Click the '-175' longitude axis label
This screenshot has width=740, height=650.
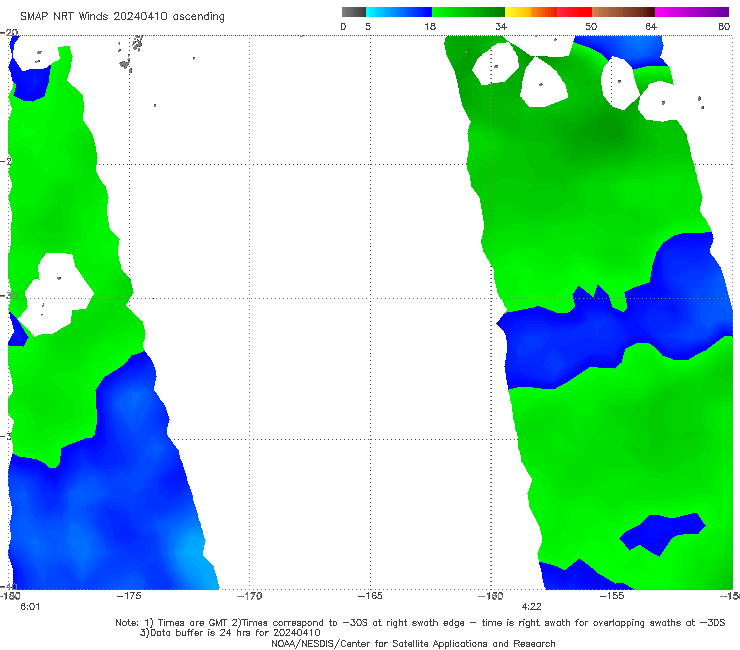click(129, 596)
